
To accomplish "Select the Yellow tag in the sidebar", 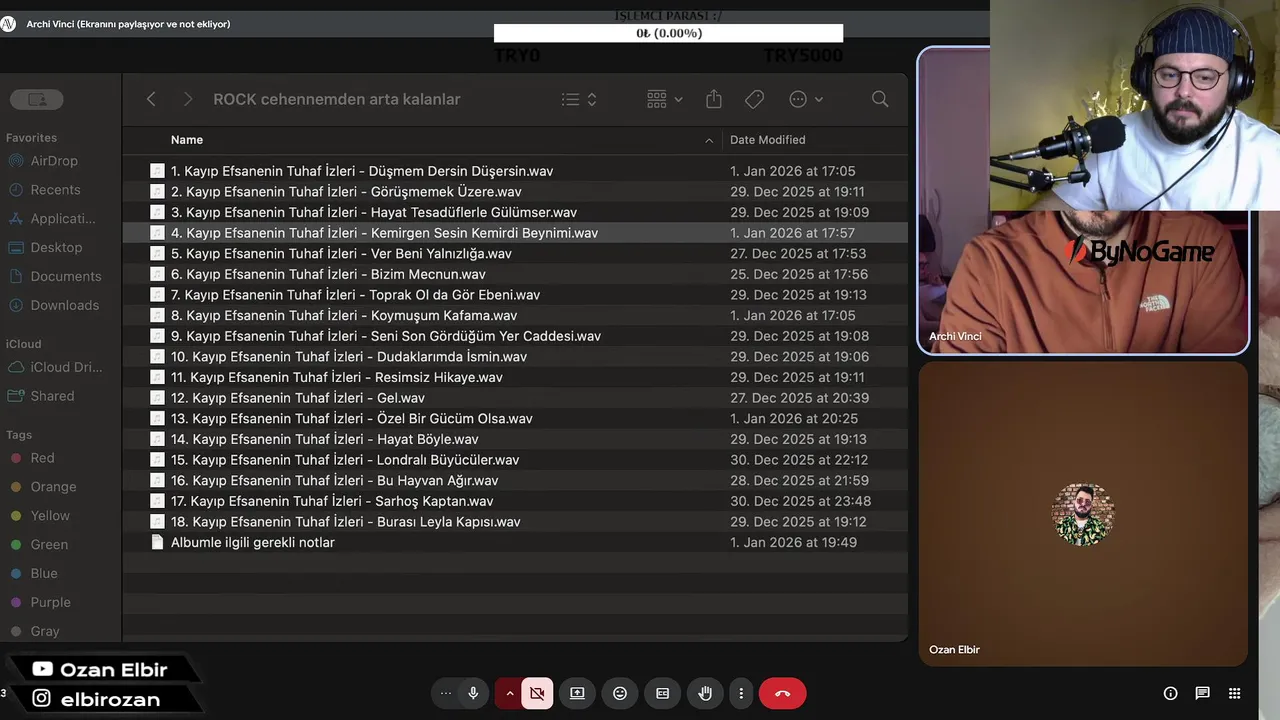I will 40,516.
